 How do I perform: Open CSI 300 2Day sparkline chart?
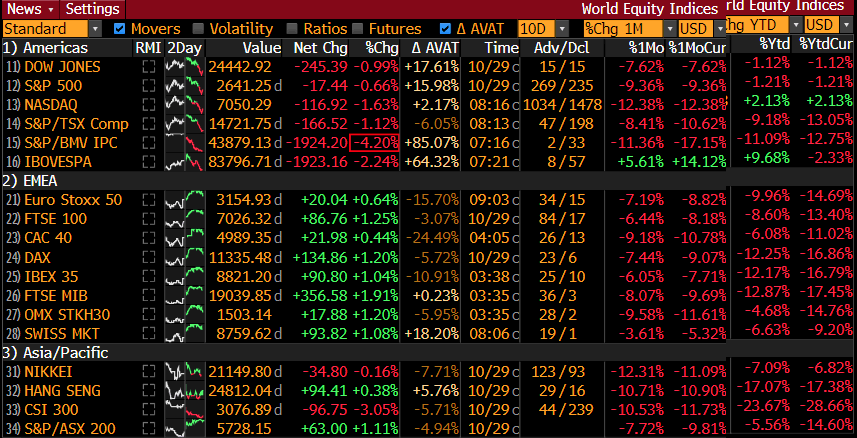click(x=185, y=410)
